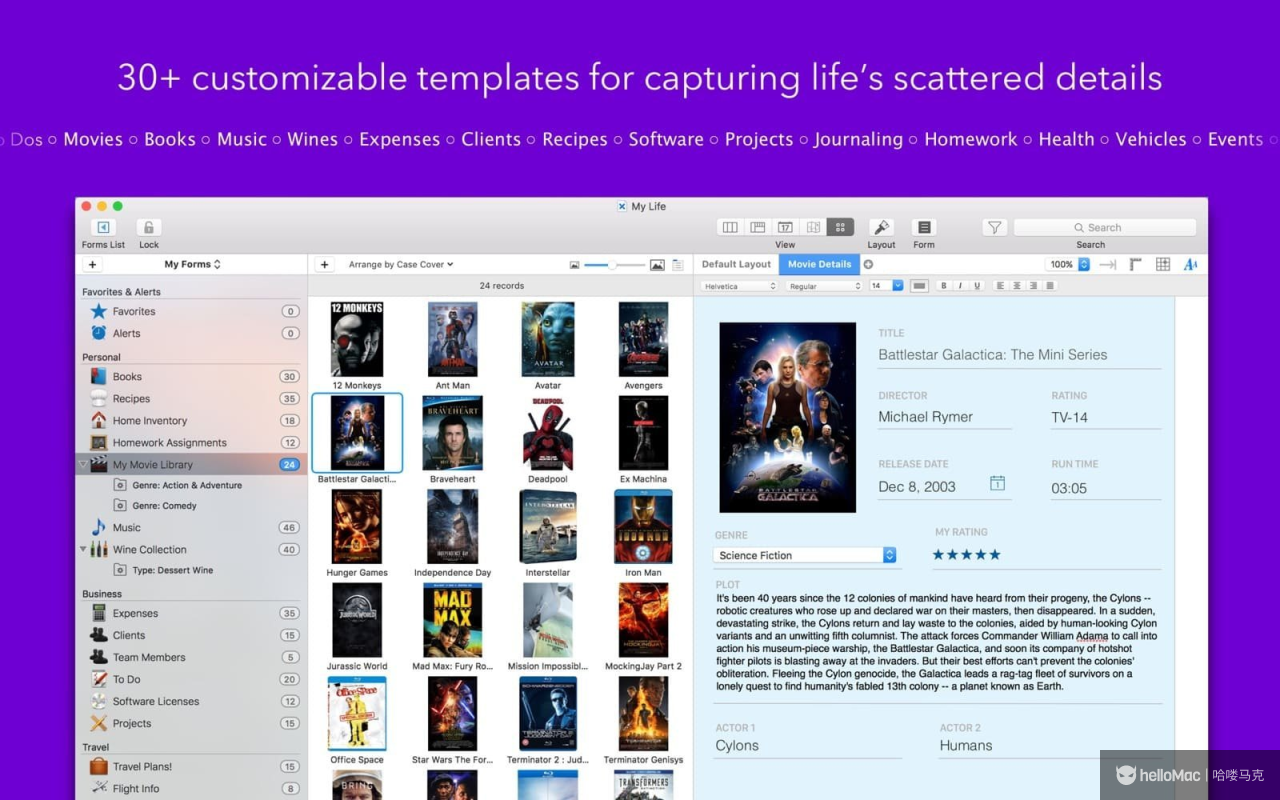Screen dimensions: 1280x800
Task: Switch to map view
Action: point(813,228)
